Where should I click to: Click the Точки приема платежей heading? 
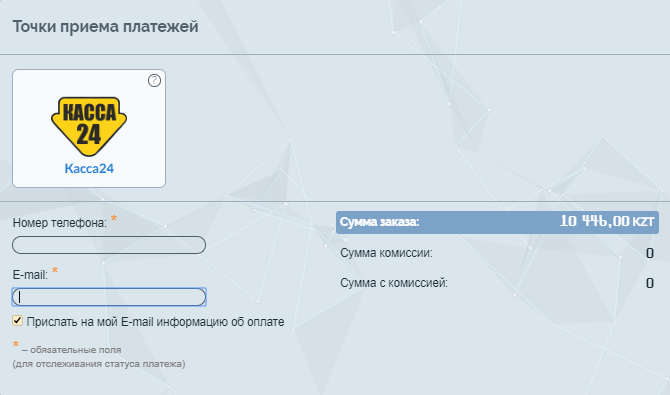tap(106, 26)
